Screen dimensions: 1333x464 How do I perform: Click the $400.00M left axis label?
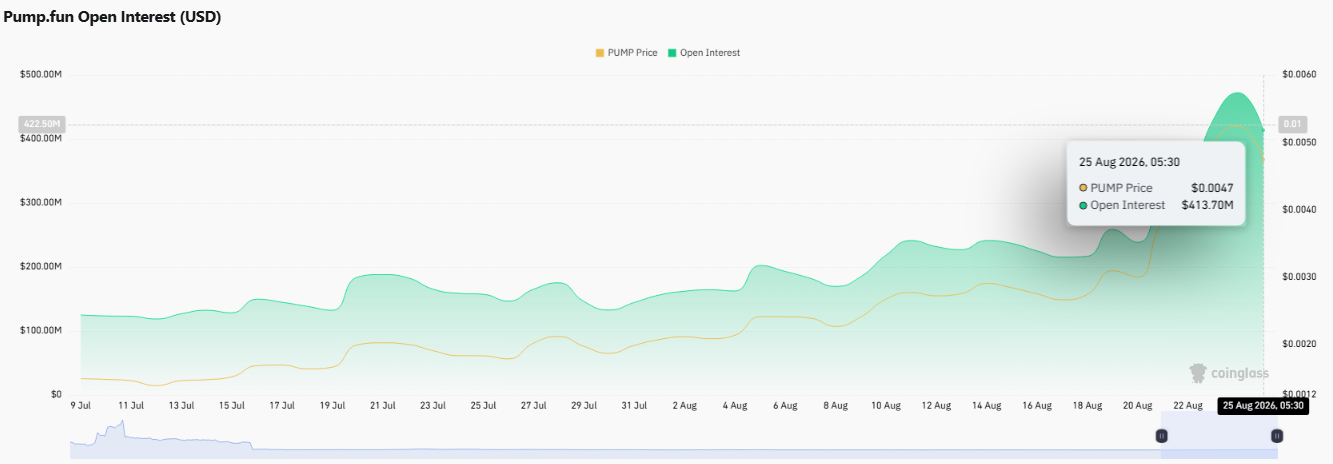[x=41, y=138]
